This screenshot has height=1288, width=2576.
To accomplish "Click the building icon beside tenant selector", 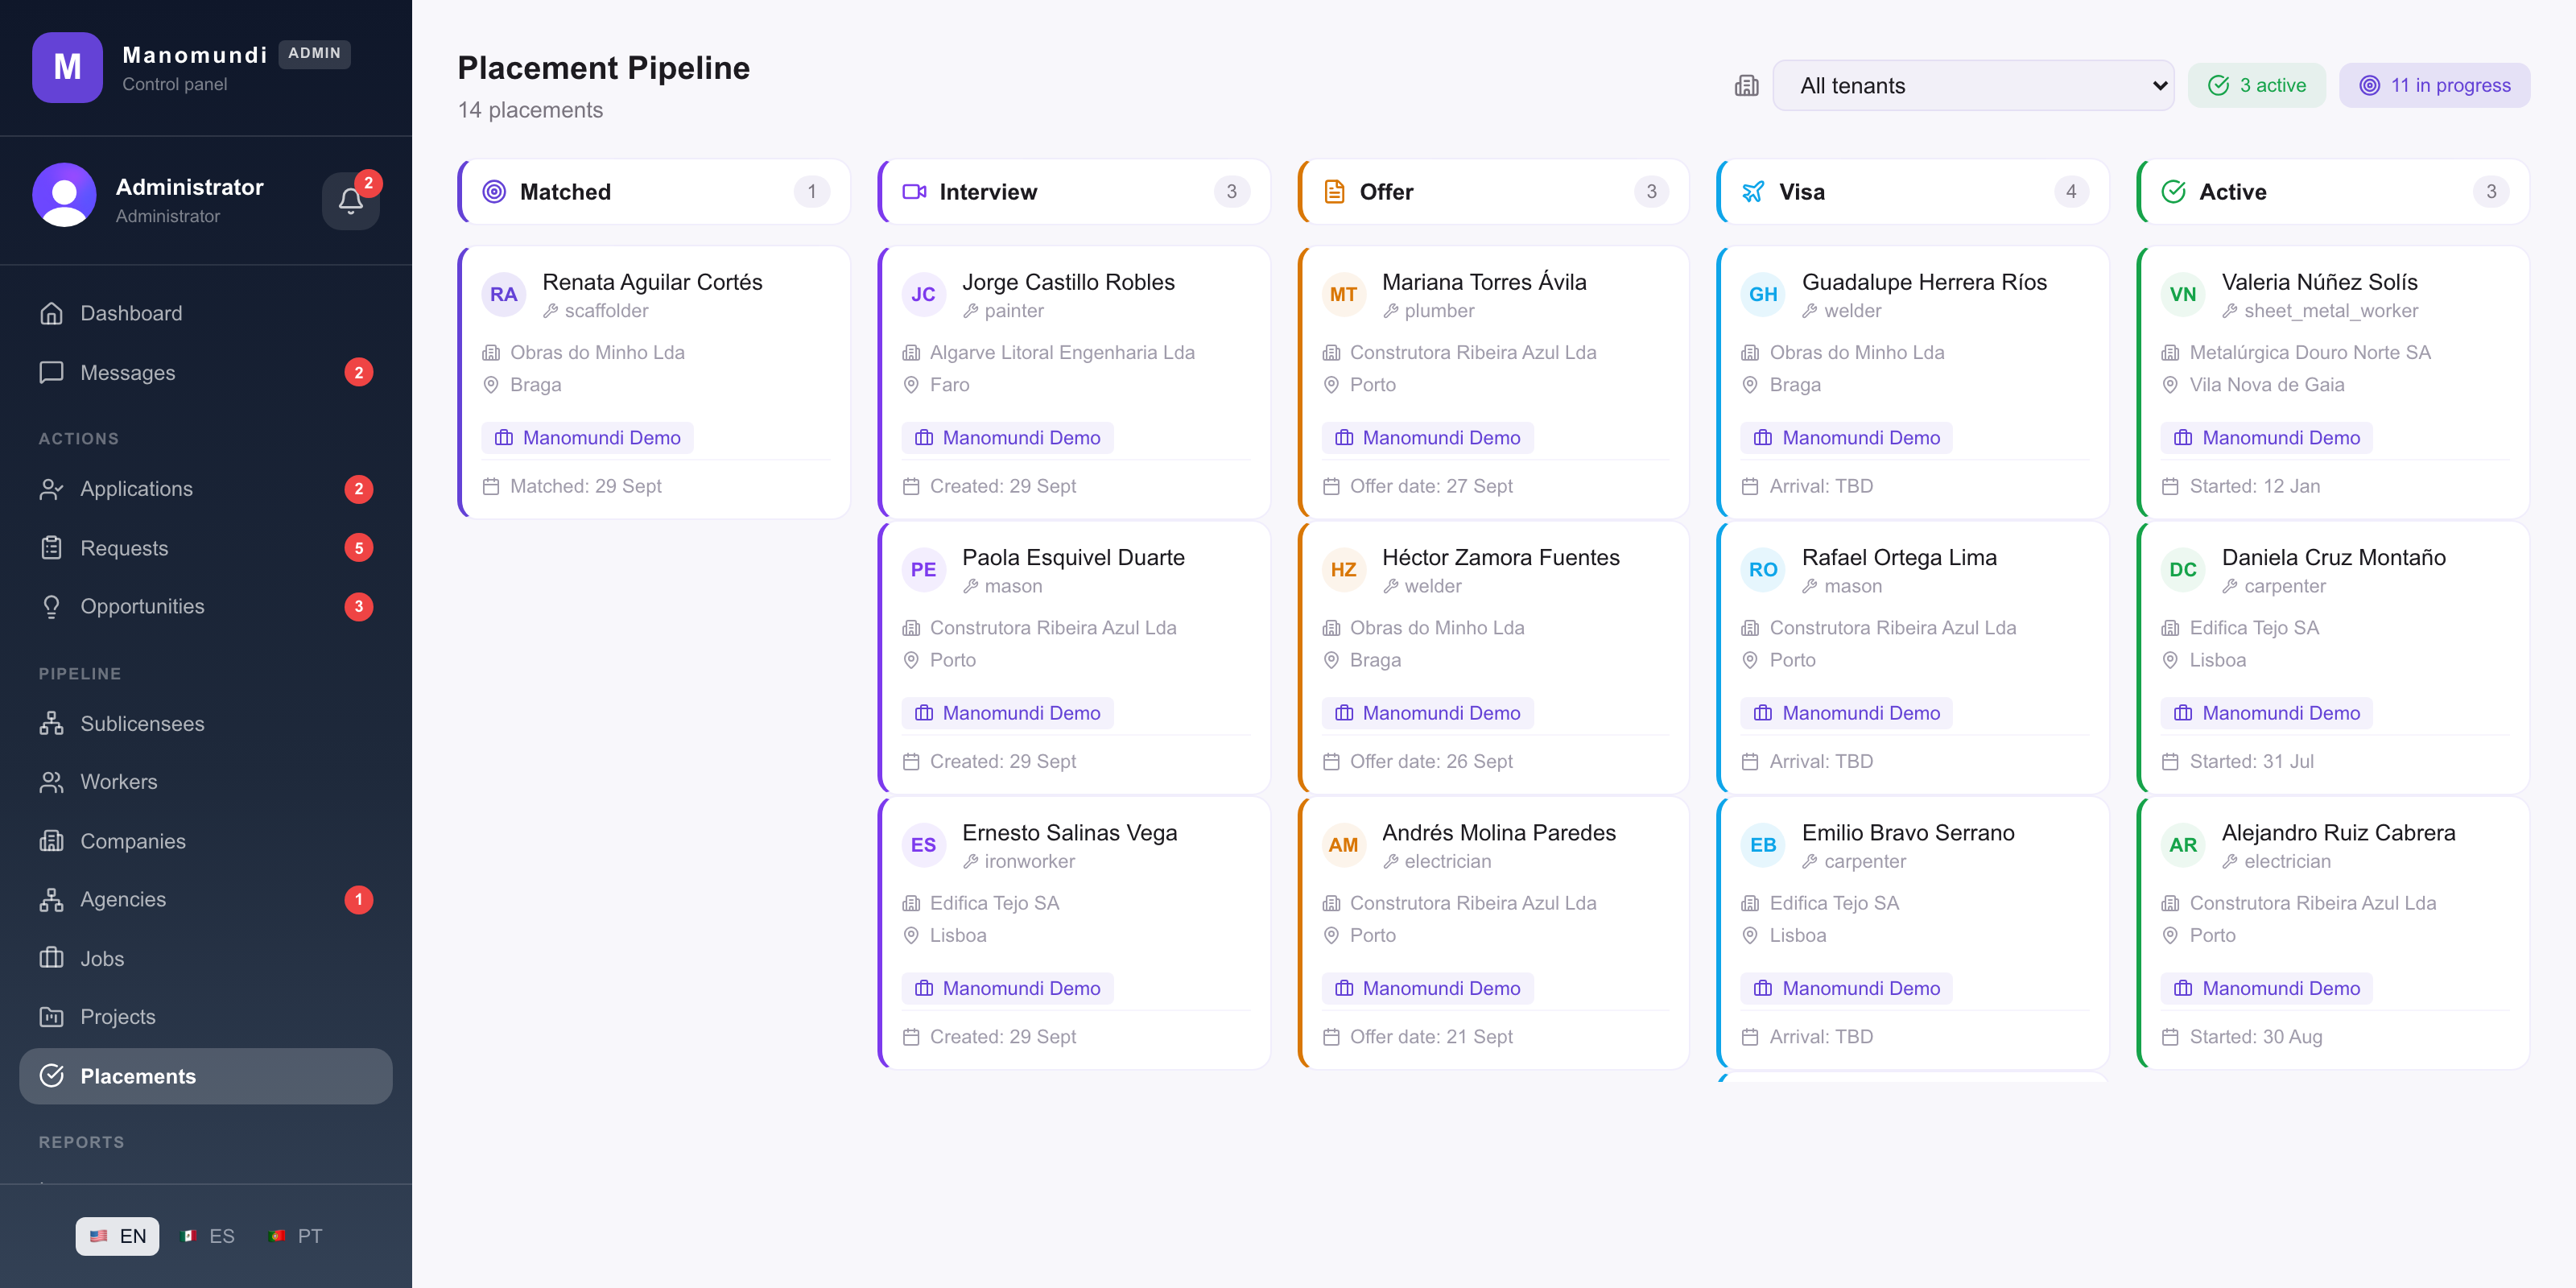I will click(1746, 86).
